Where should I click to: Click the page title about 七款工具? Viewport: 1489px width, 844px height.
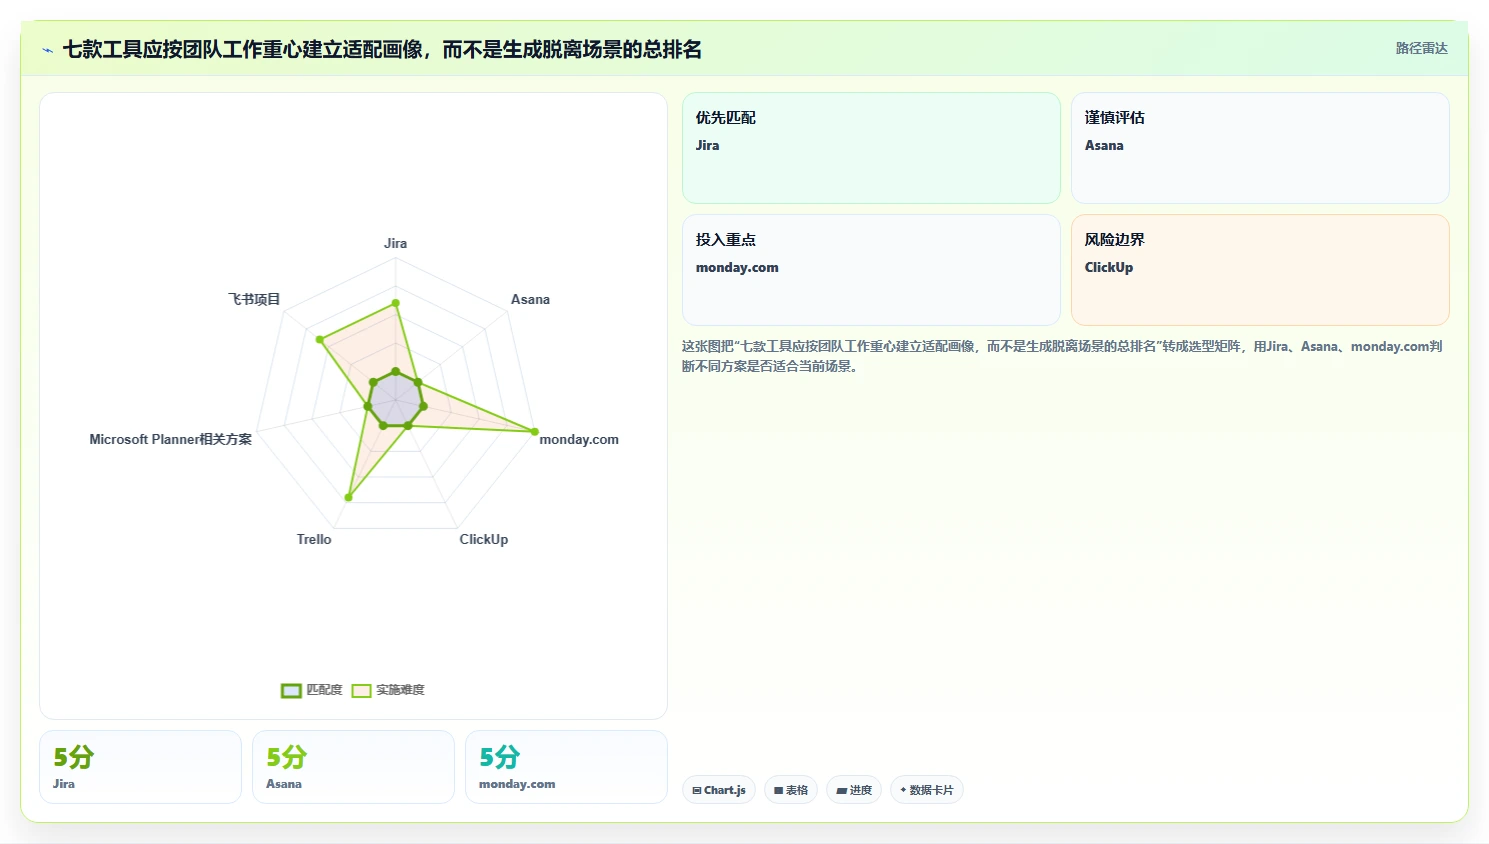pos(382,49)
